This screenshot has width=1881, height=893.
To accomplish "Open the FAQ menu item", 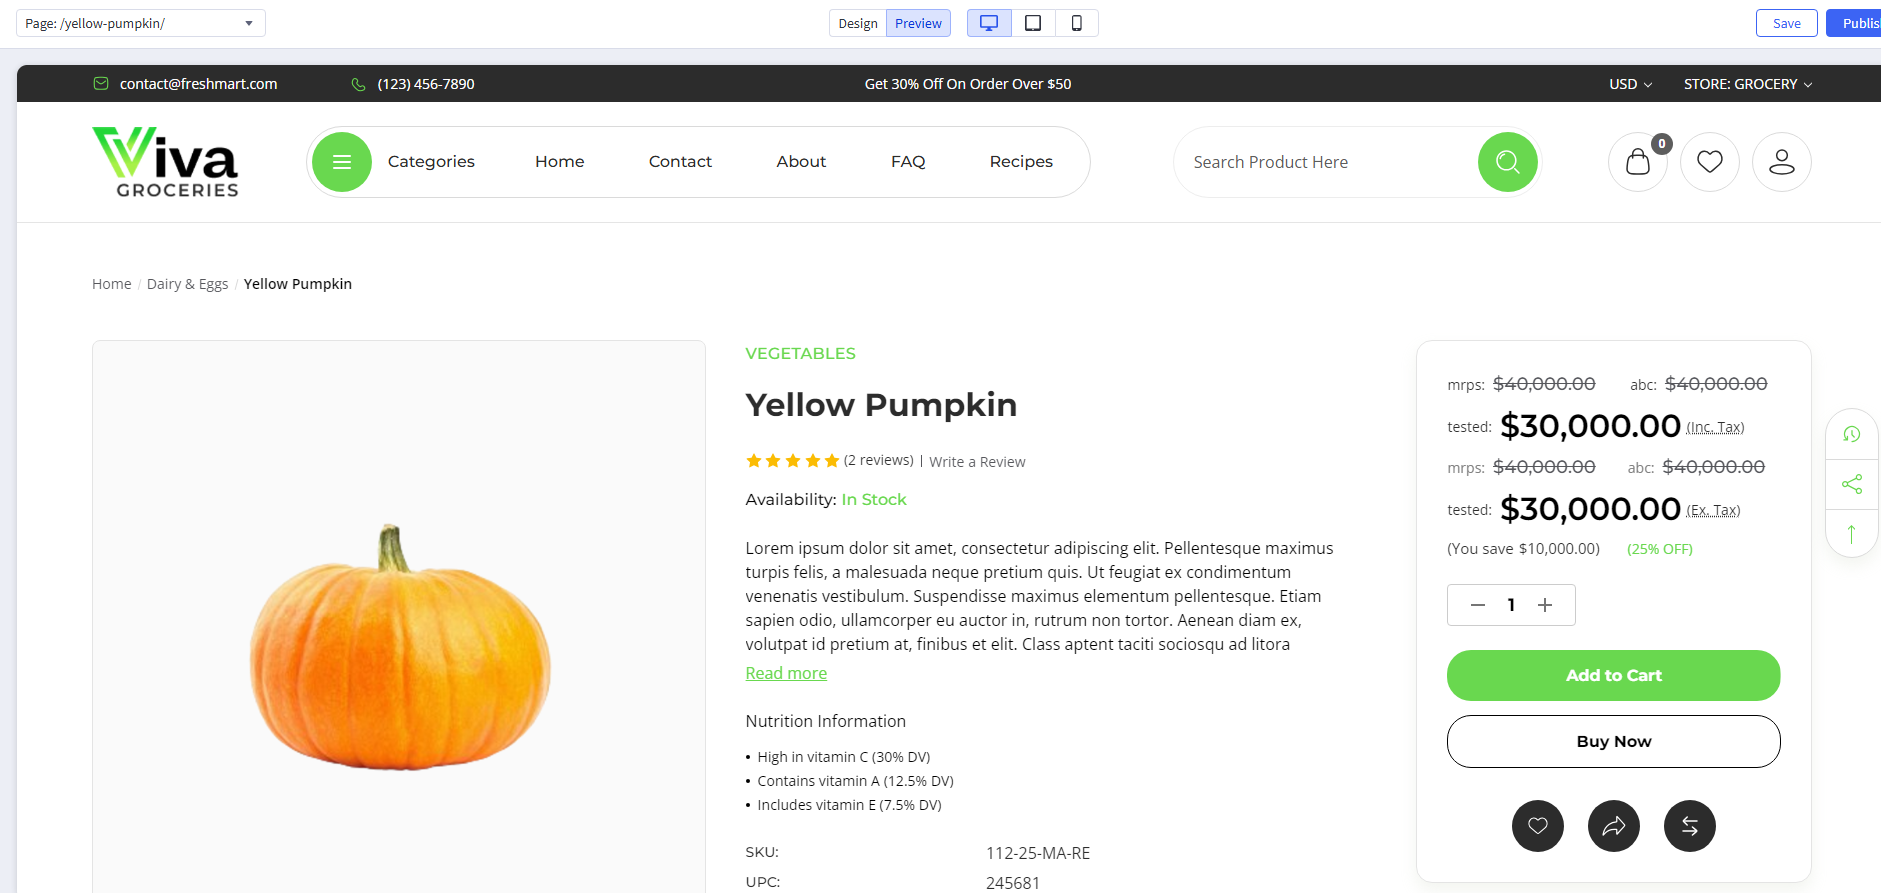I will (908, 162).
